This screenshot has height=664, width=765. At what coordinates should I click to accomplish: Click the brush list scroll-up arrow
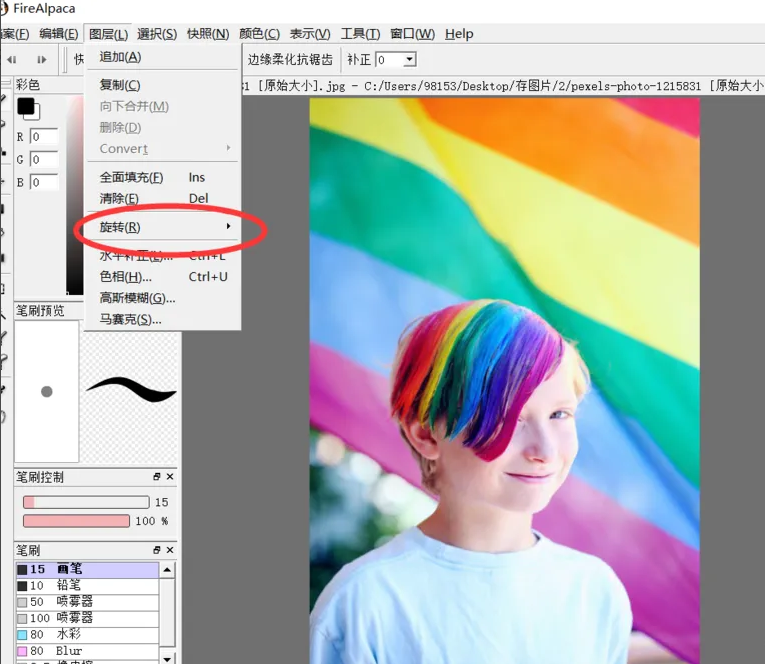point(167,569)
